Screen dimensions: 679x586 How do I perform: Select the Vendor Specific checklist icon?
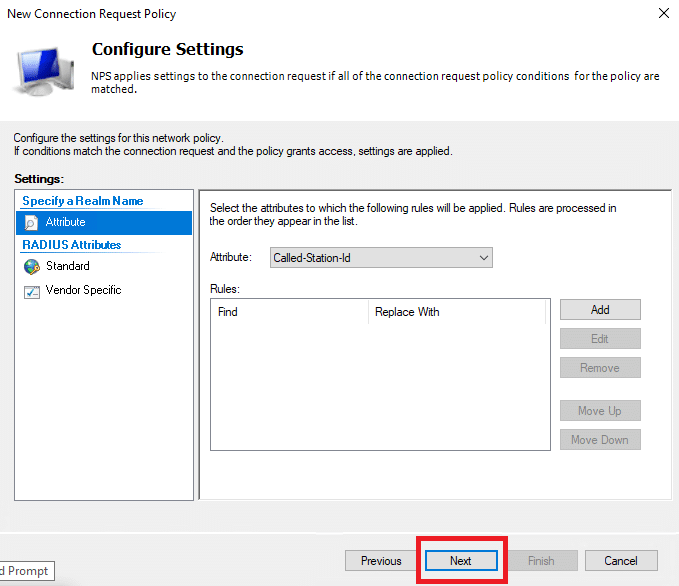point(31,291)
